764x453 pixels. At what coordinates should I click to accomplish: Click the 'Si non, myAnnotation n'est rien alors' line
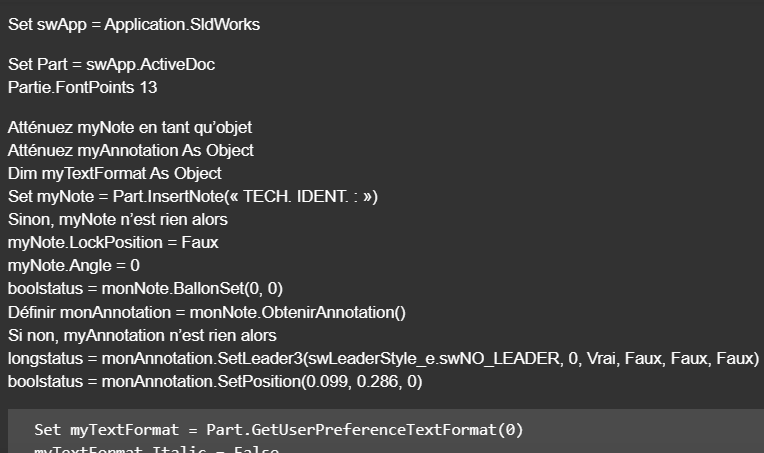coord(142,335)
